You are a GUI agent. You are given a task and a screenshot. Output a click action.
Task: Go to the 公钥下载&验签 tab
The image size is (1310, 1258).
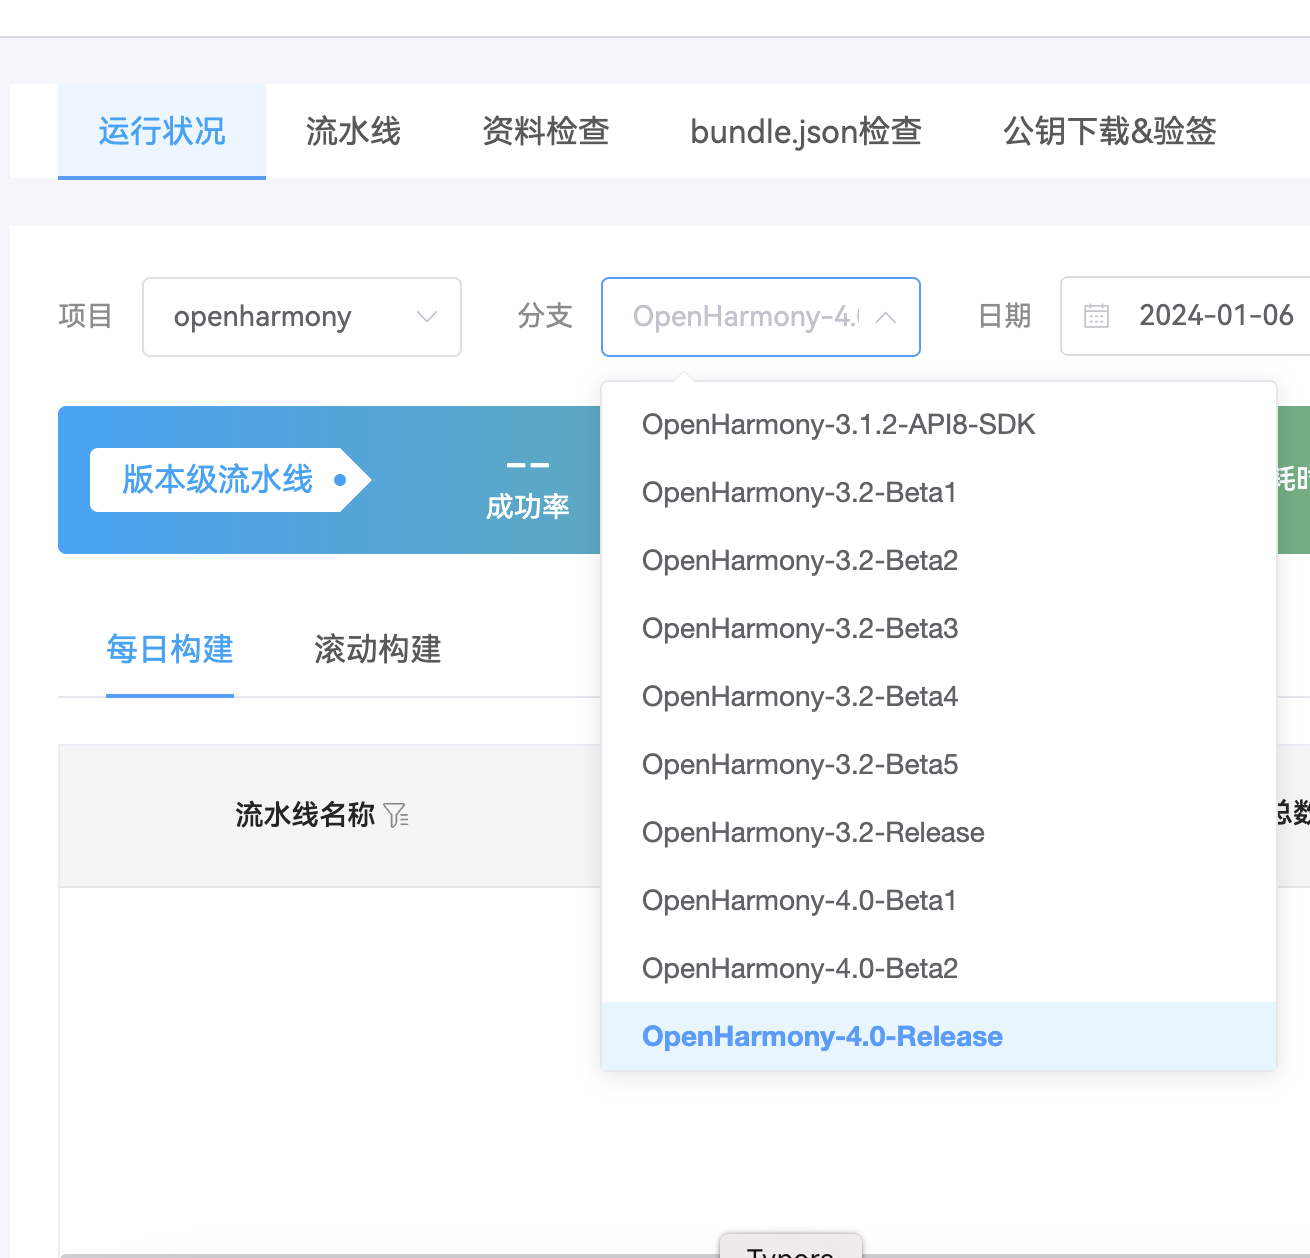[1110, 131]
